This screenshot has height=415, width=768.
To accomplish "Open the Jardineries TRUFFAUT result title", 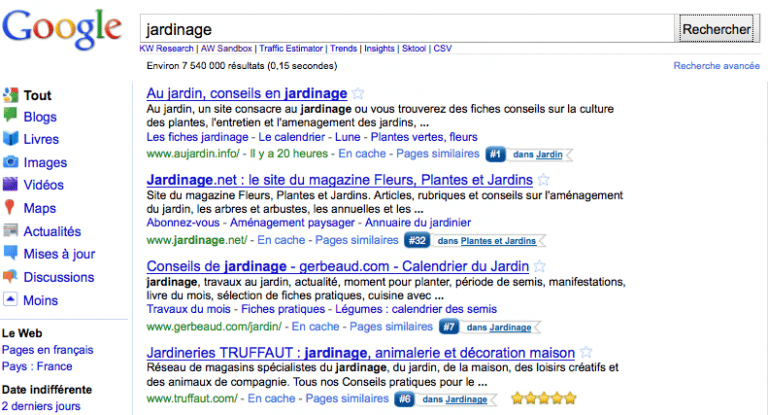I will (360, 353).
